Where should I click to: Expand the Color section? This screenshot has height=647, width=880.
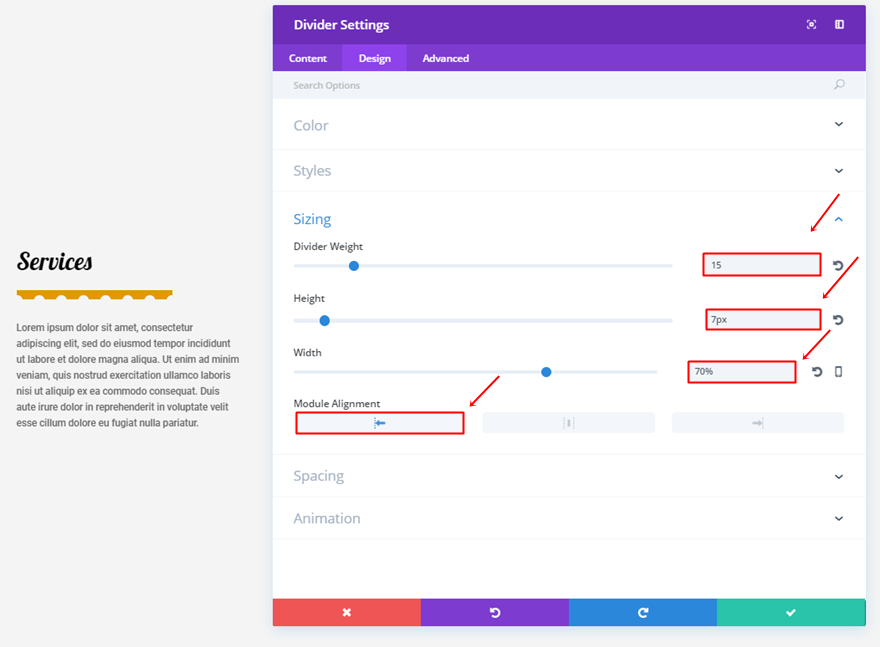[838, 125]
